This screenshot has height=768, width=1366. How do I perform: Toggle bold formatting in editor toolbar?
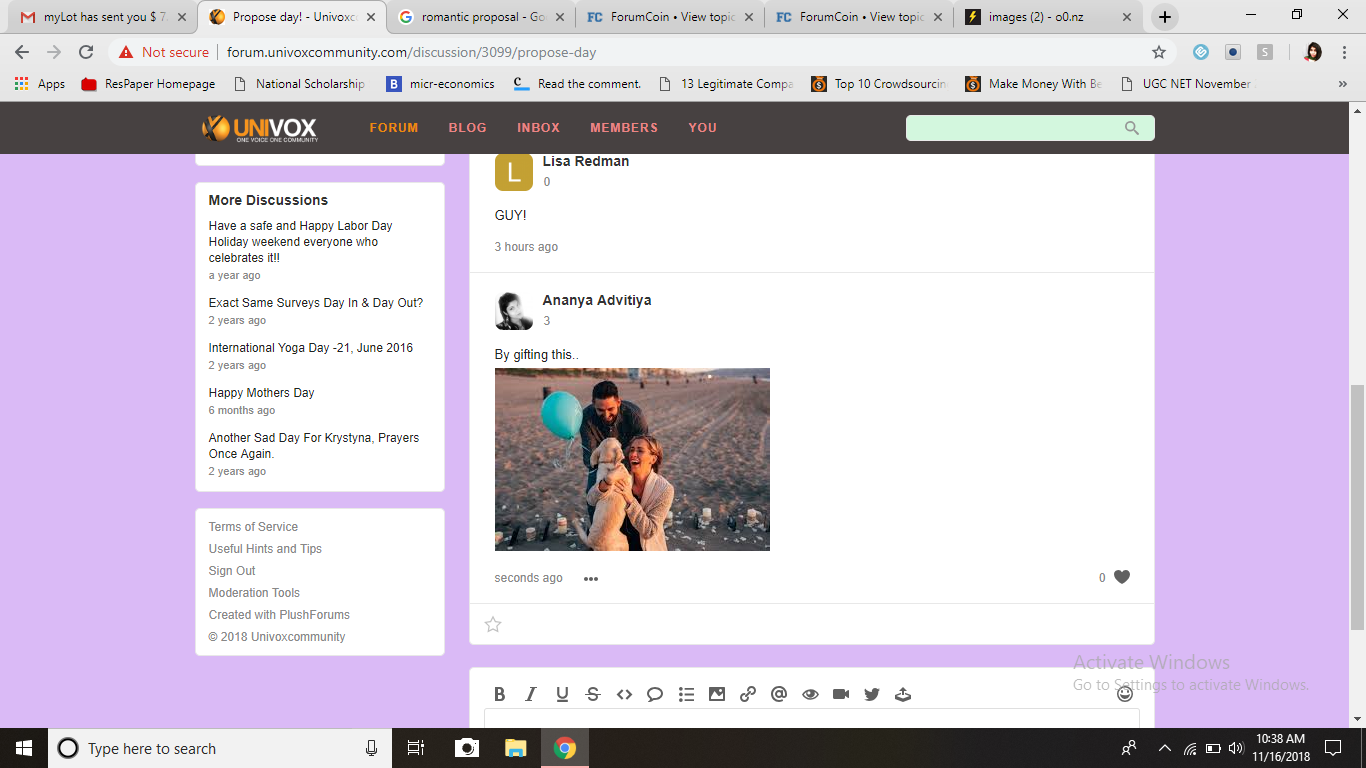(500, 694)
